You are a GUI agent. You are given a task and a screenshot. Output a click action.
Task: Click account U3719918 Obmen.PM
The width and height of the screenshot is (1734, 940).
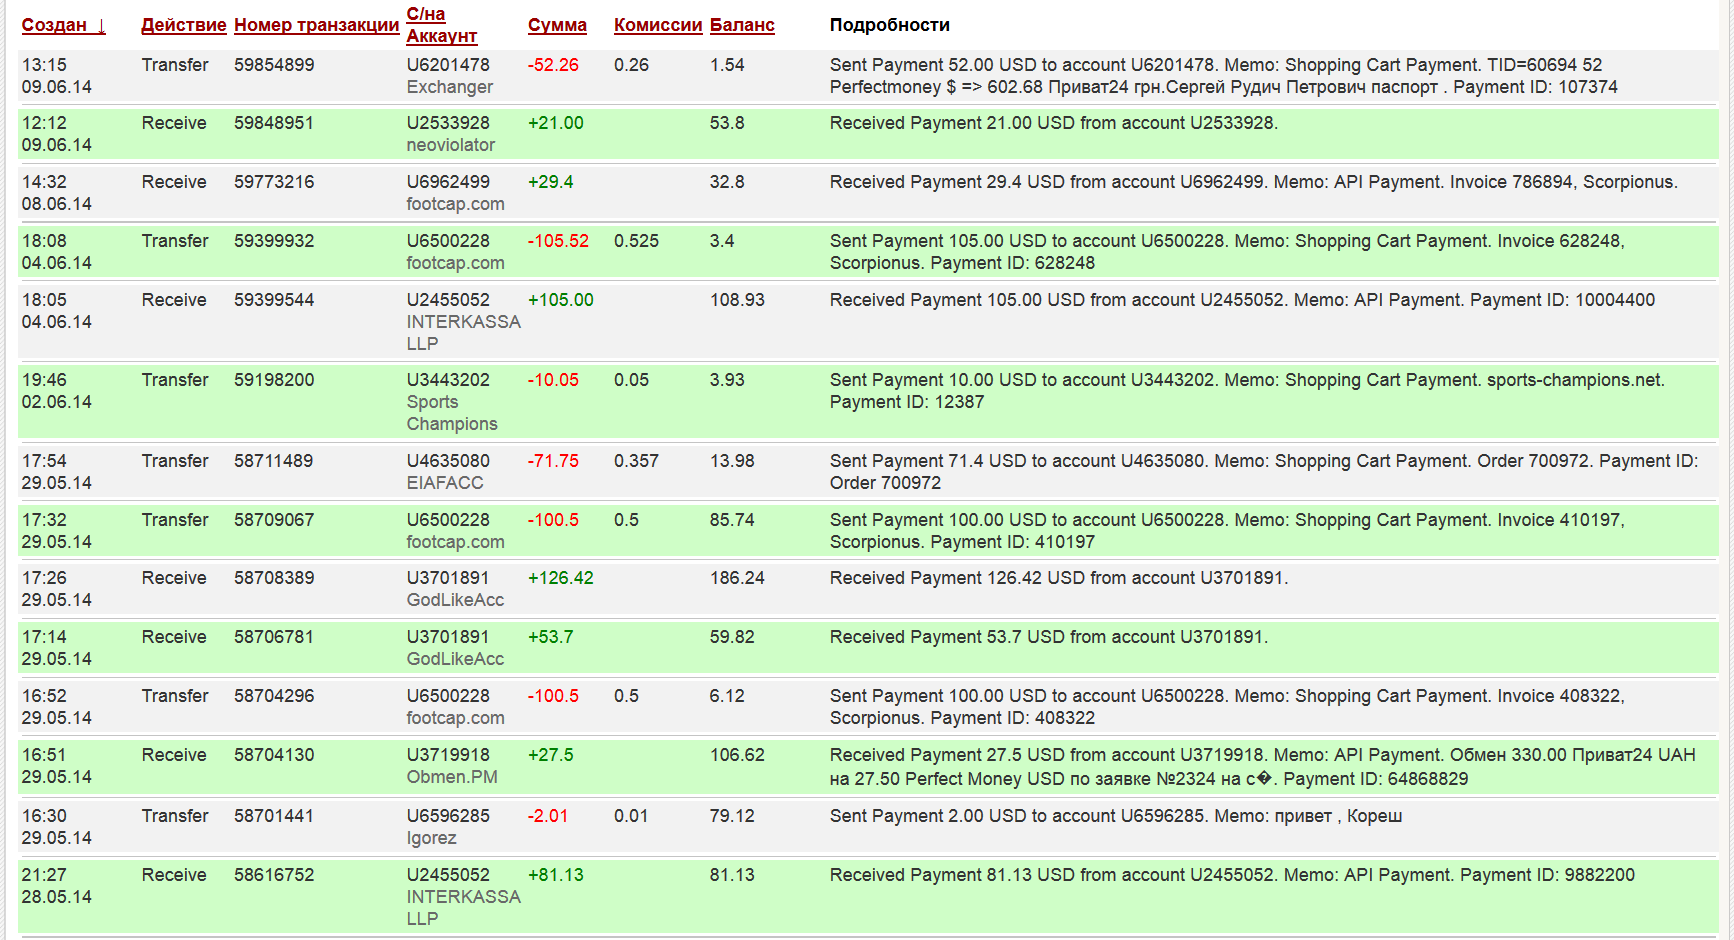click(x=452, y=766)
